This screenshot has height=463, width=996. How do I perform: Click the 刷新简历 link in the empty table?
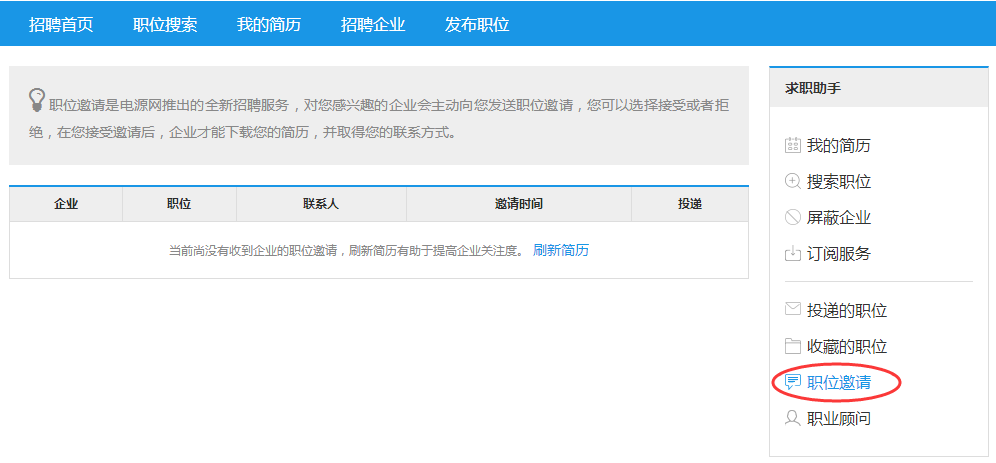(561, 250)
